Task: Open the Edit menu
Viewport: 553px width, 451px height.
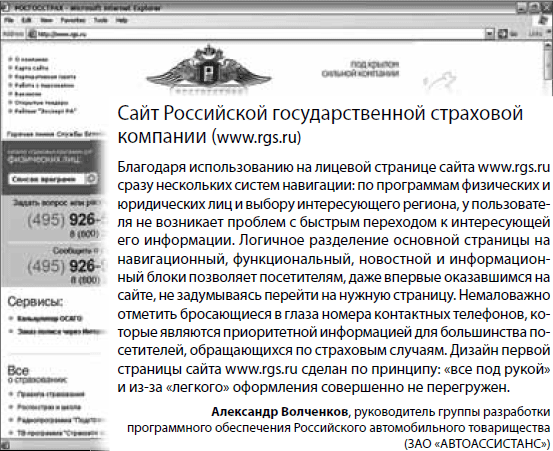Action: click(26, 20)
